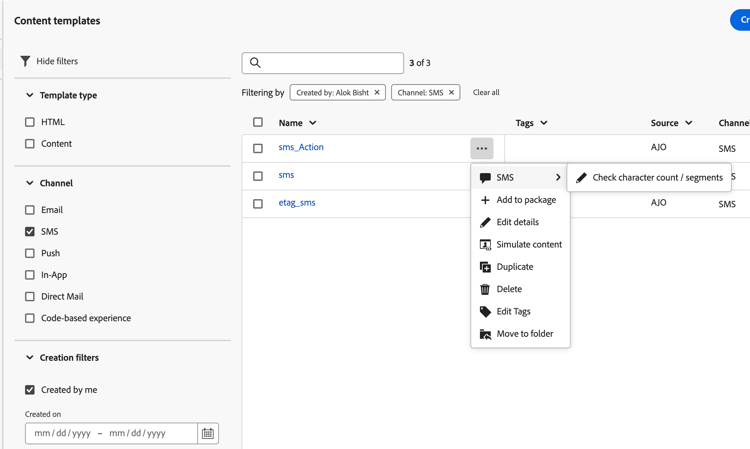The height and width of the screenshot is (449, 750).
Task: Click the Created on end date field
Action: coord(137,433)
